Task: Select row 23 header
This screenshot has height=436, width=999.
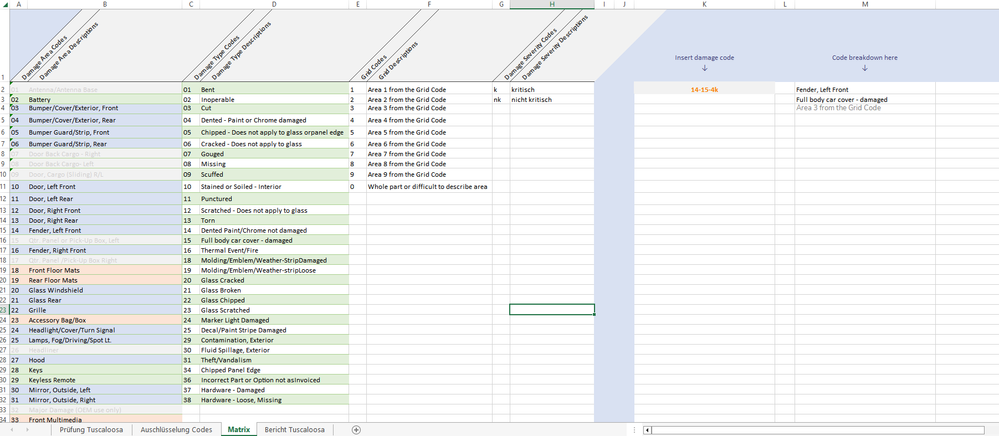Action: pyautogui.click(x=4, y=310)
